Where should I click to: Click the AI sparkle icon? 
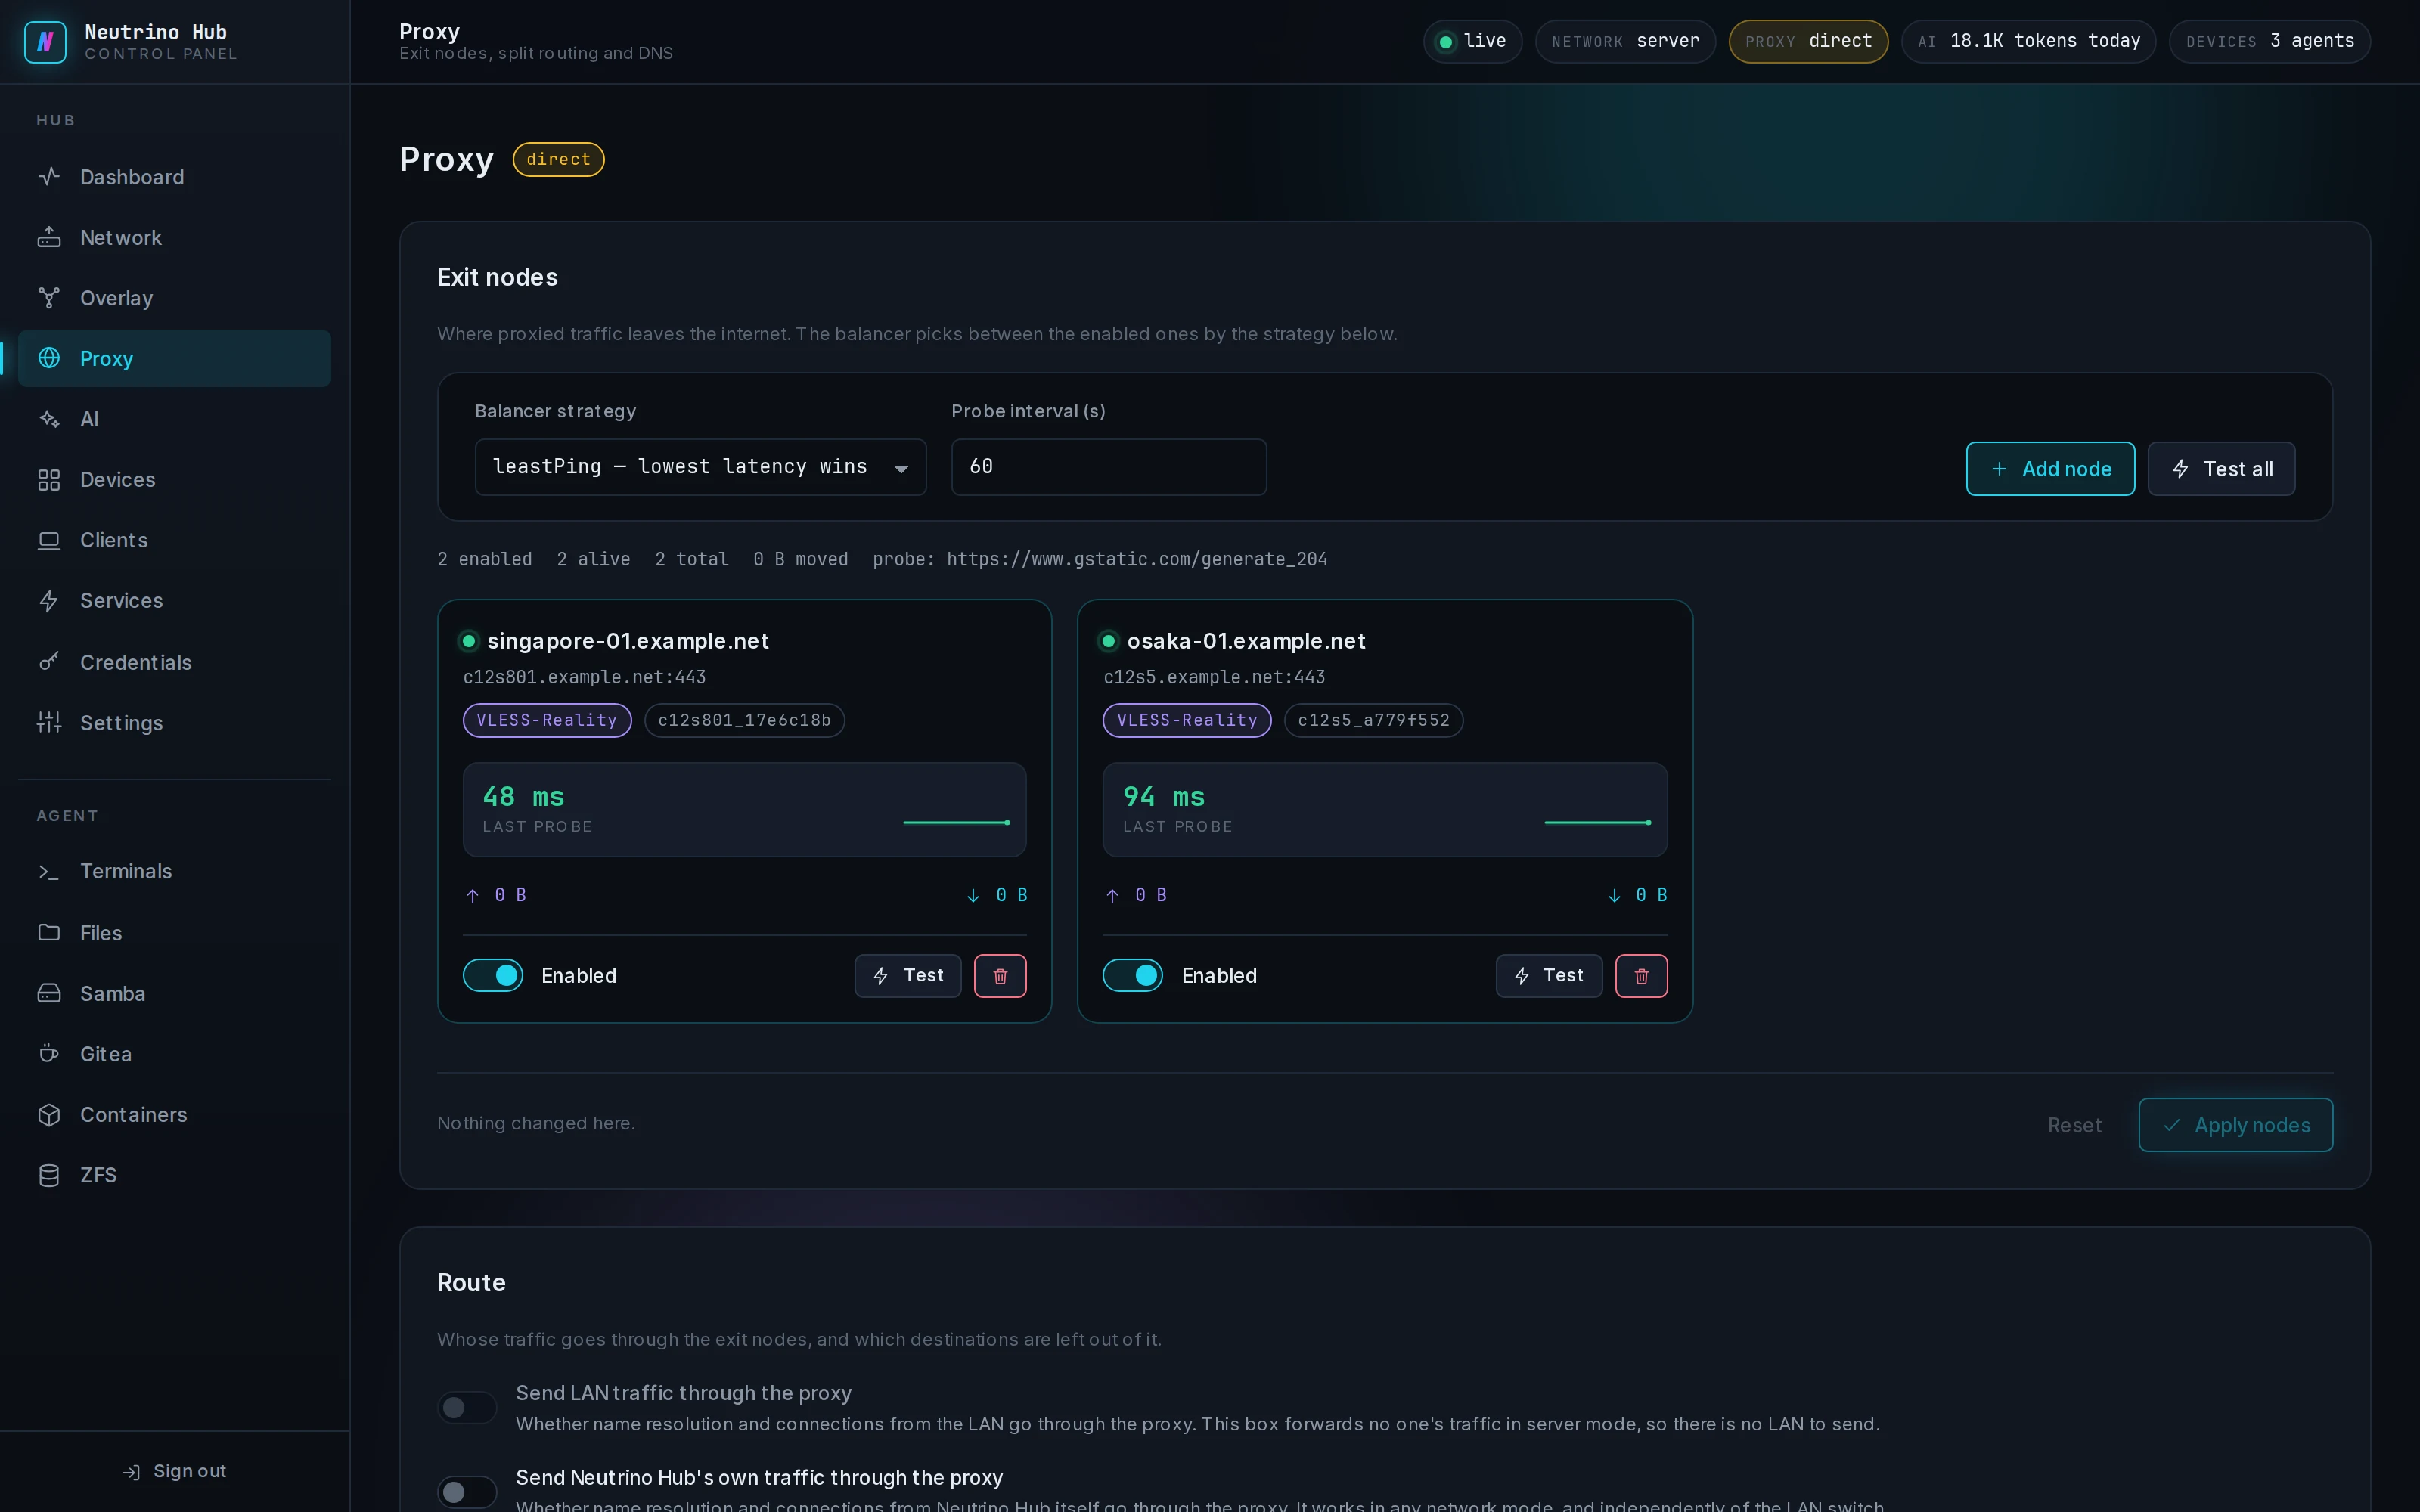pos(49,419)
